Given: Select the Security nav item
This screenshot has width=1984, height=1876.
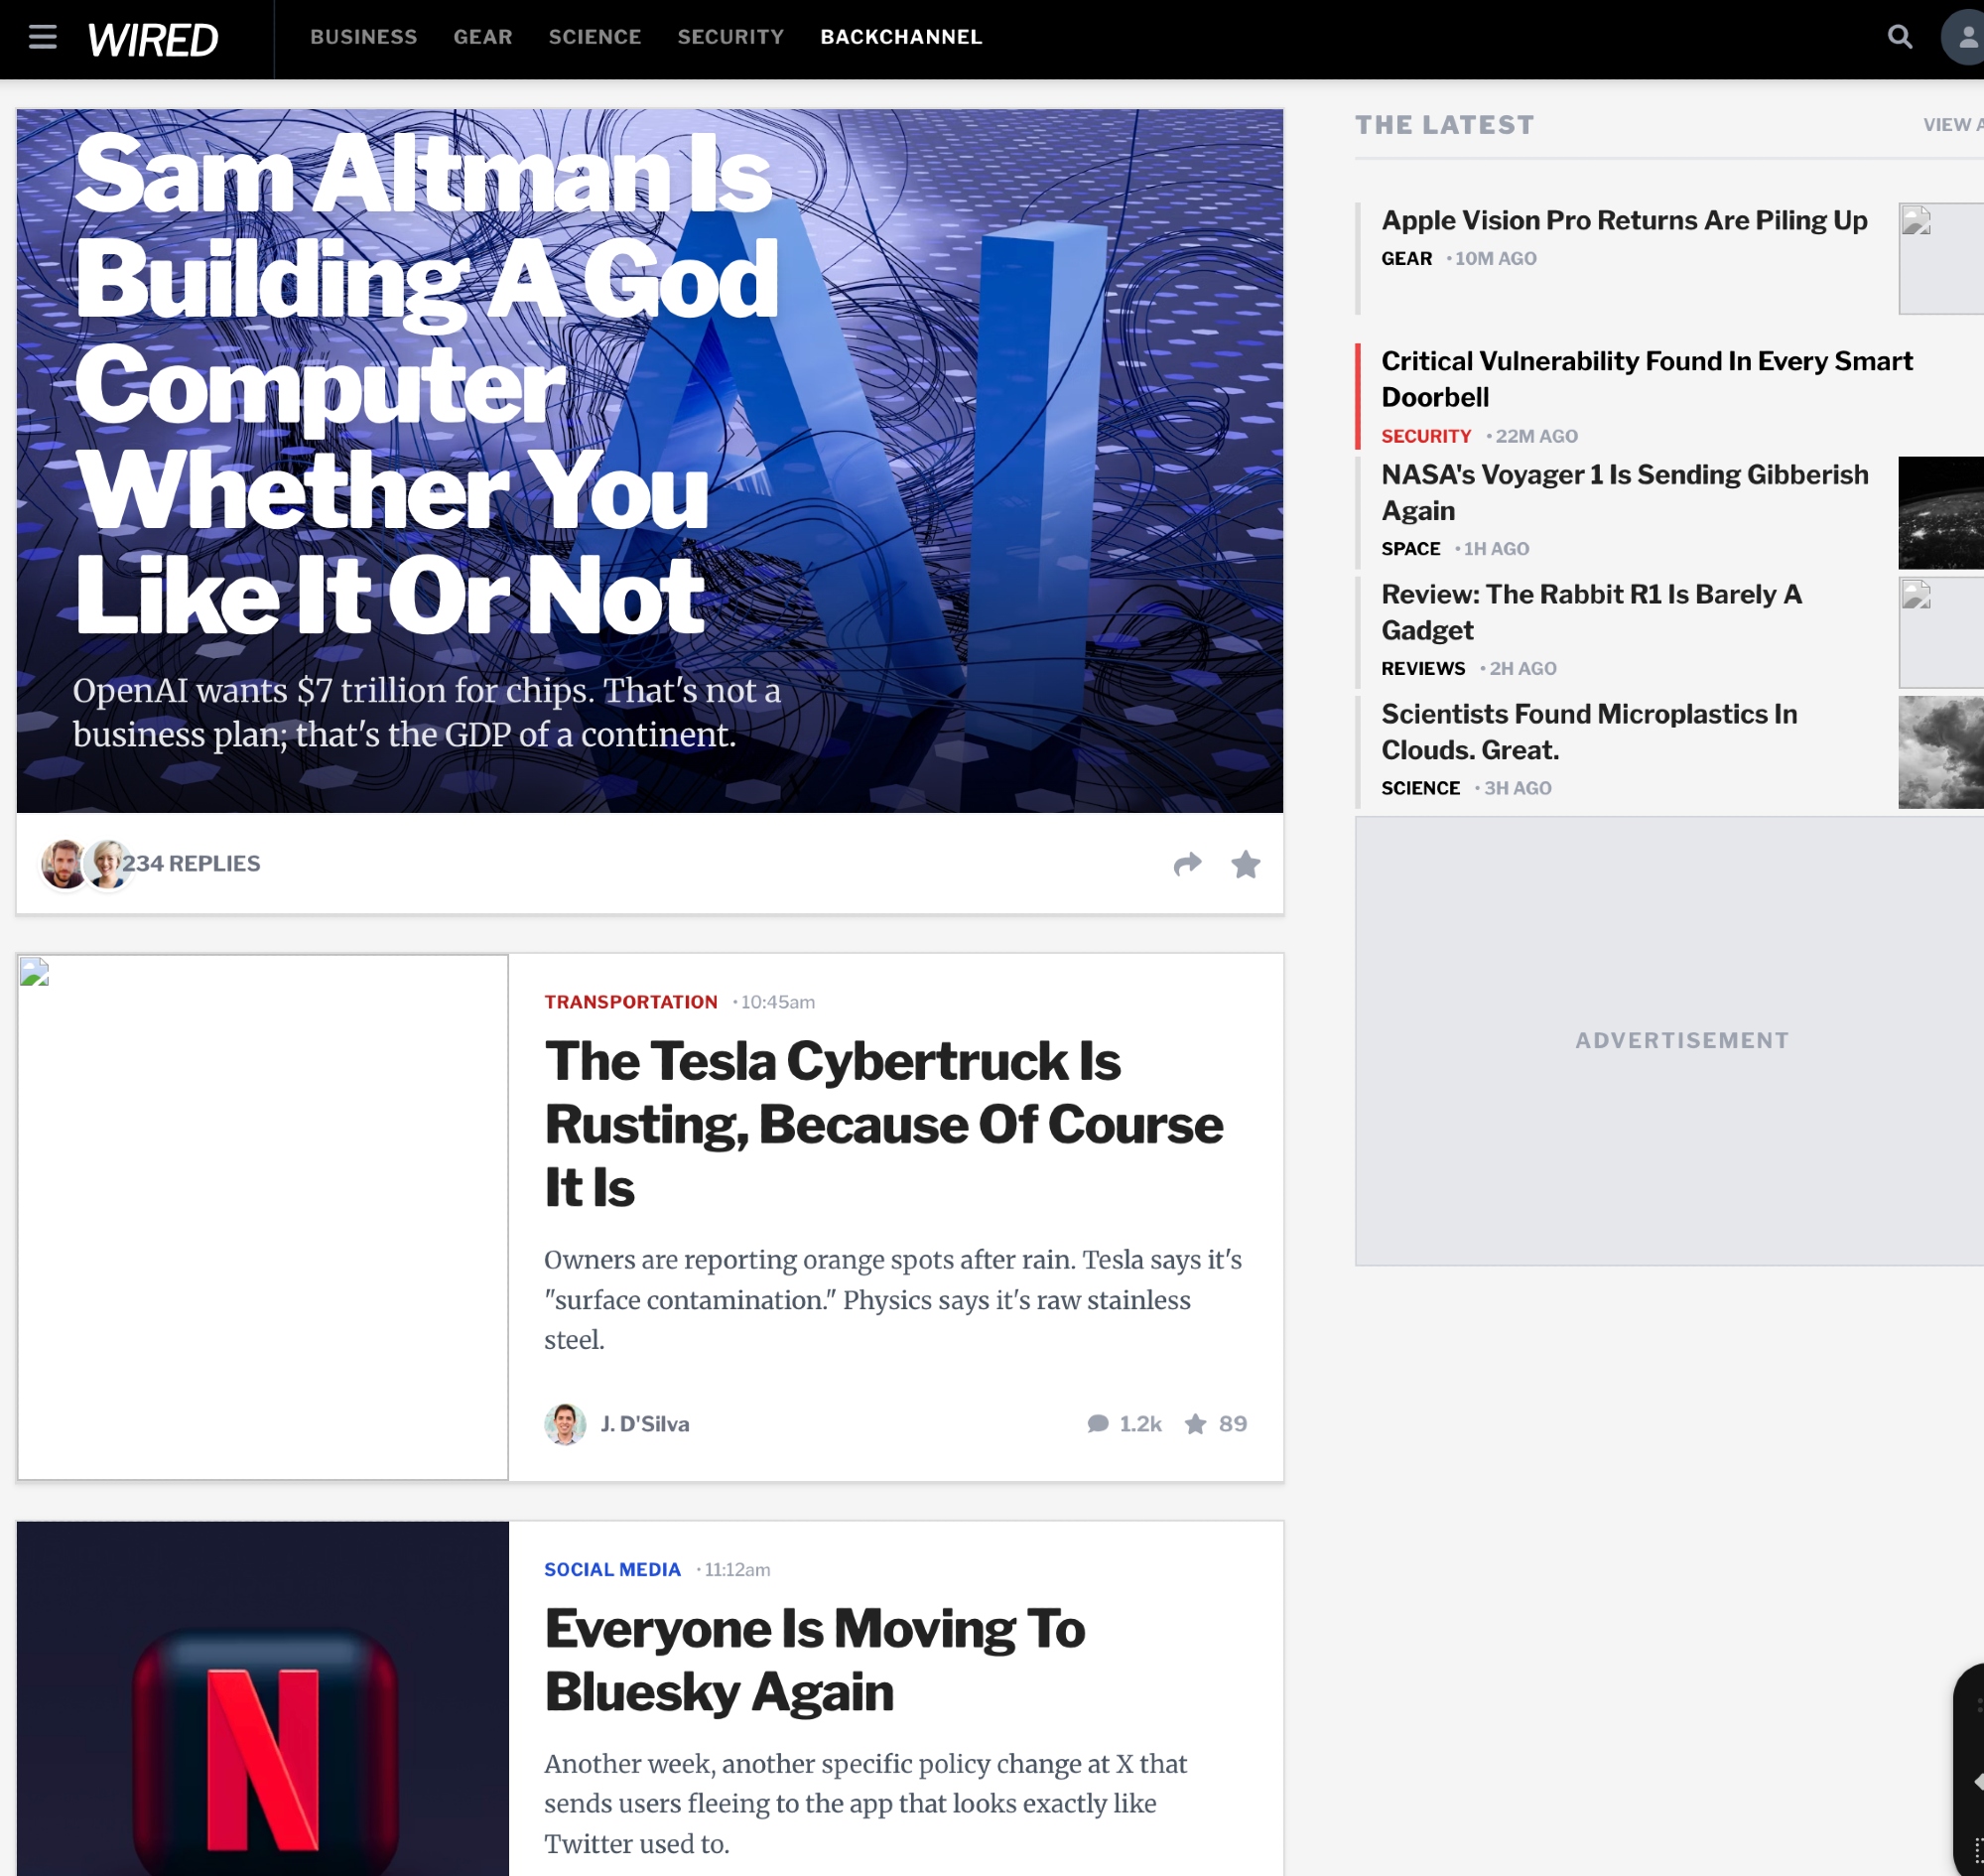Looking at the screenshot, I should click(730, 37).
